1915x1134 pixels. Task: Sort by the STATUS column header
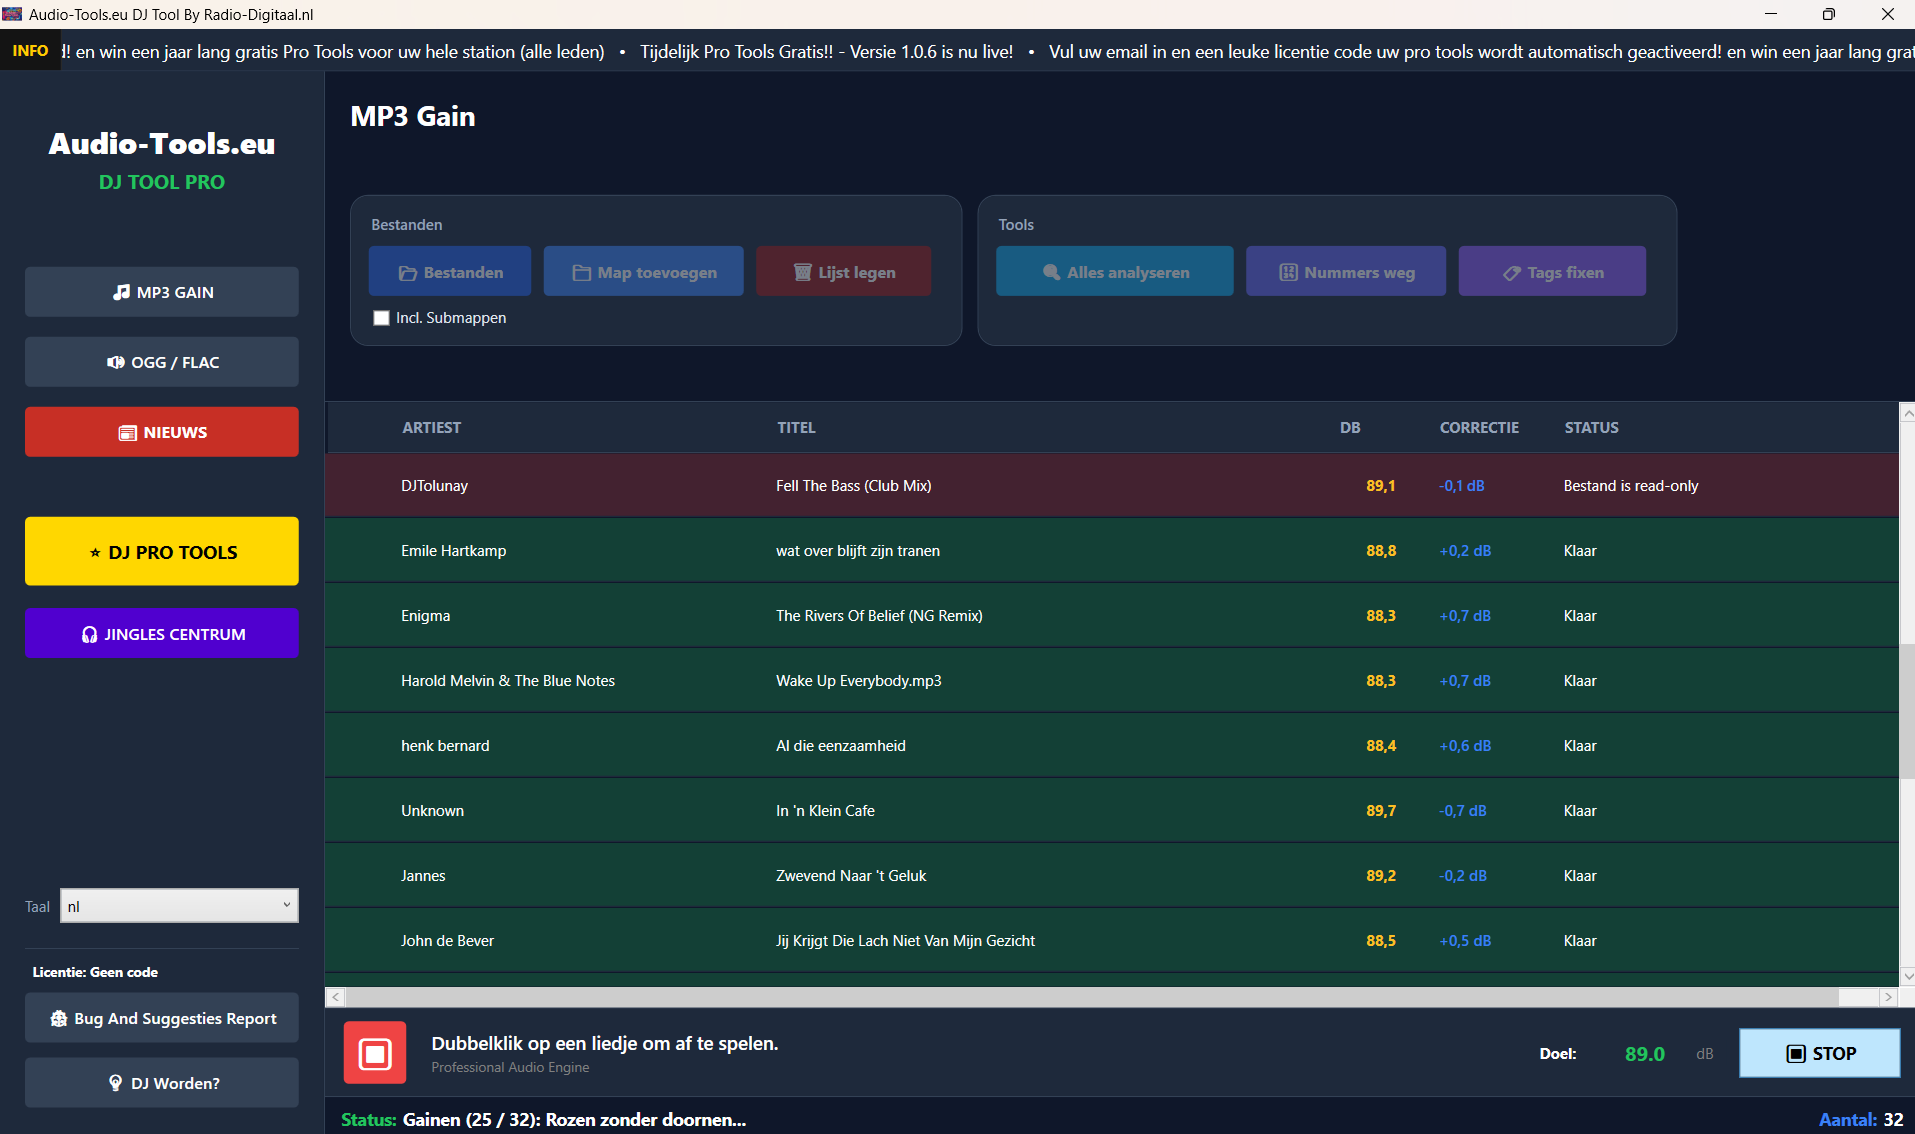coord(1591,428)
